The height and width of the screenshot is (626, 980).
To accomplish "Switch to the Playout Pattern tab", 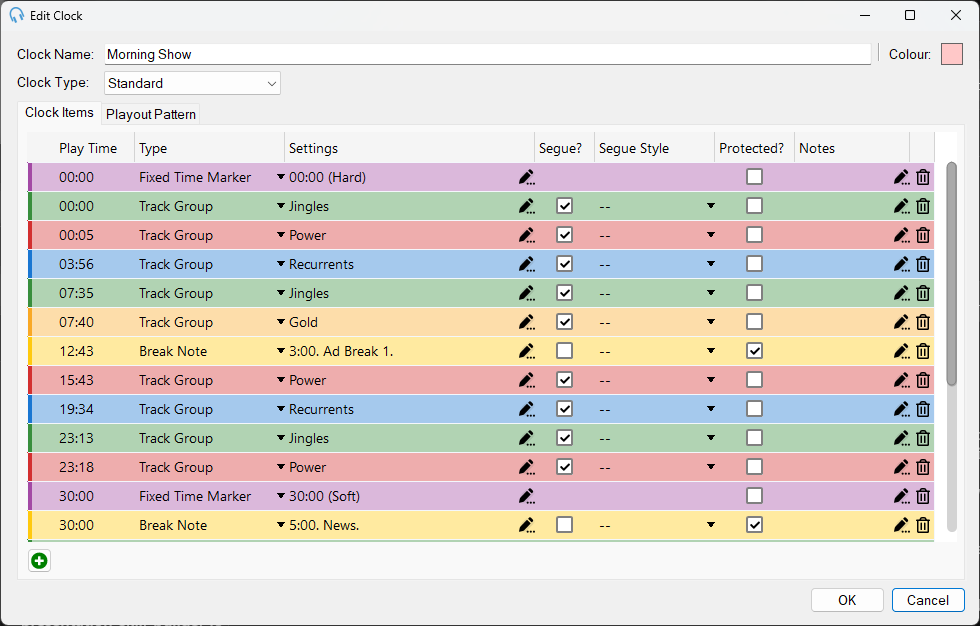I will (151, 114).
